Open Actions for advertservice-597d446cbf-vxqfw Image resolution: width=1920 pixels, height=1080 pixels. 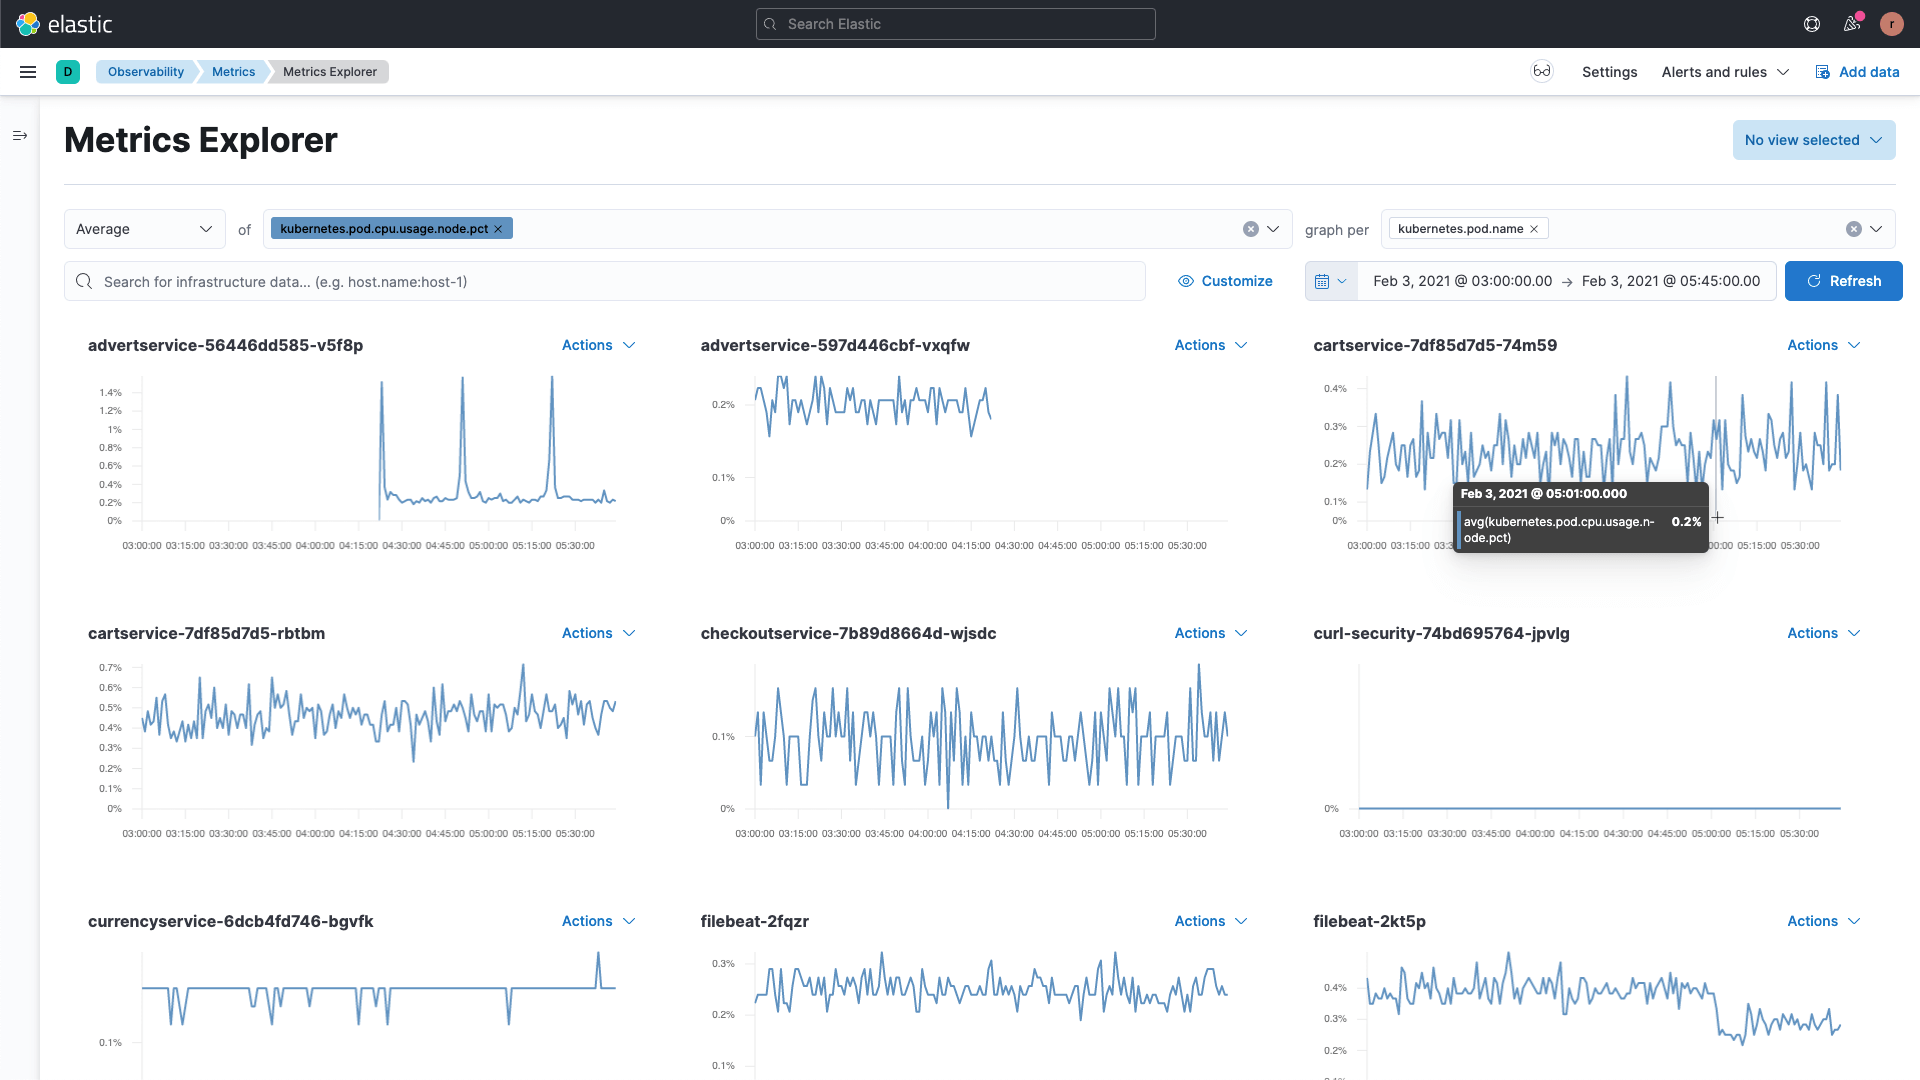tap(1211, 345)
